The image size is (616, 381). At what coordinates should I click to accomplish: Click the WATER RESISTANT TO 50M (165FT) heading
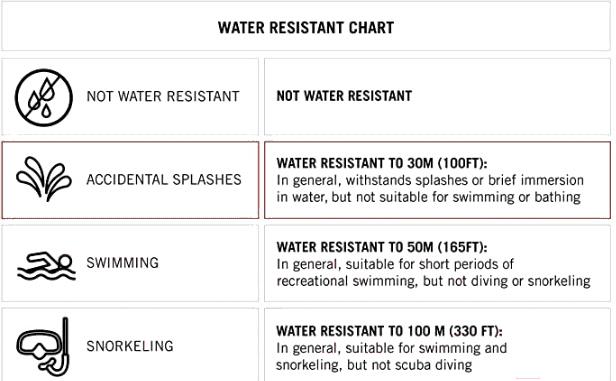pyautogui.click(x=382, y=247)
